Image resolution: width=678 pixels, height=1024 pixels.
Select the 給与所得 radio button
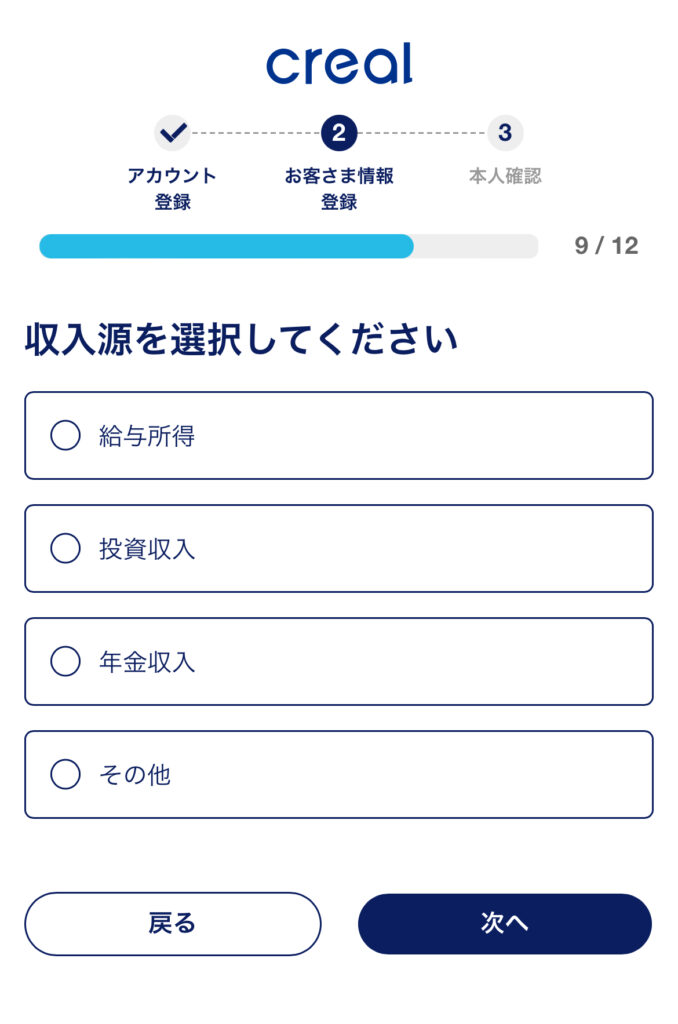pos(66,436)
